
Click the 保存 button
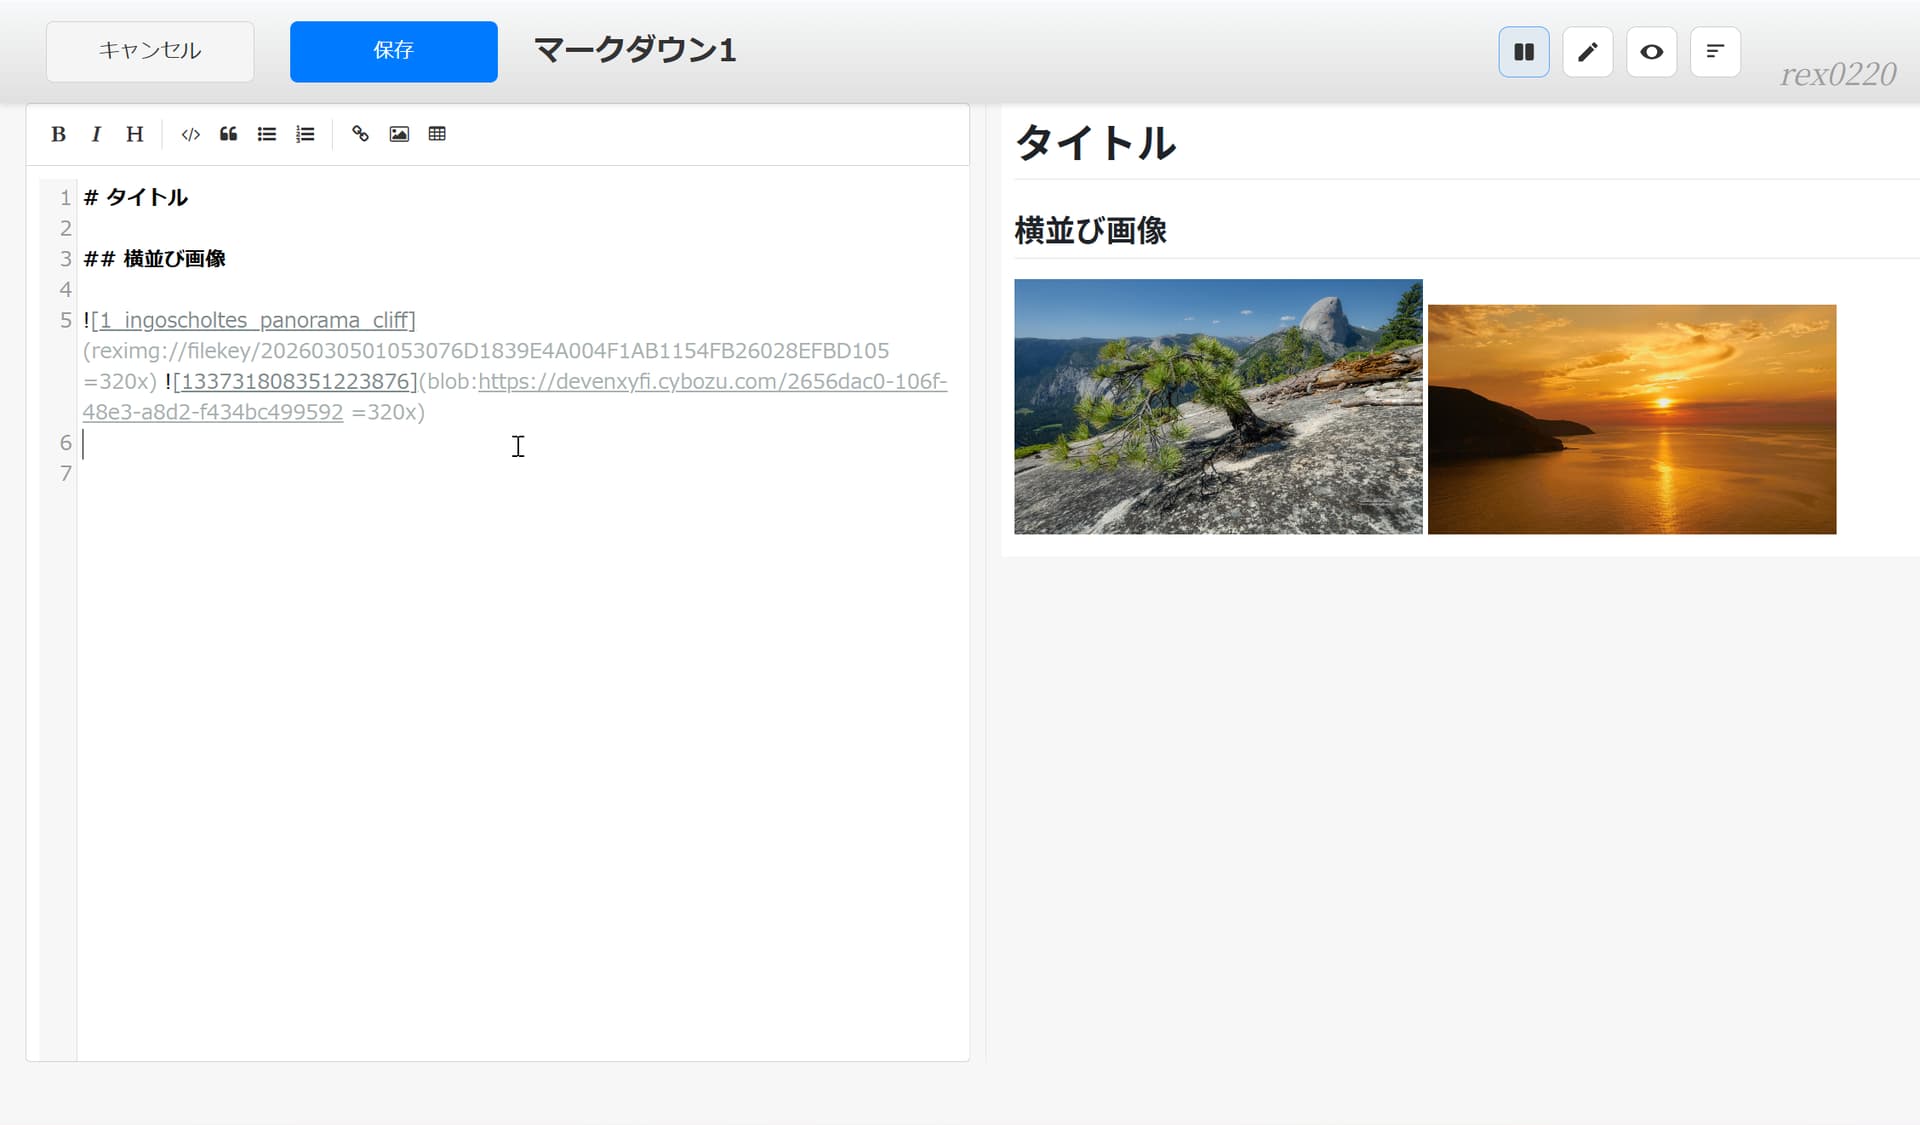(x=393, y=51)
